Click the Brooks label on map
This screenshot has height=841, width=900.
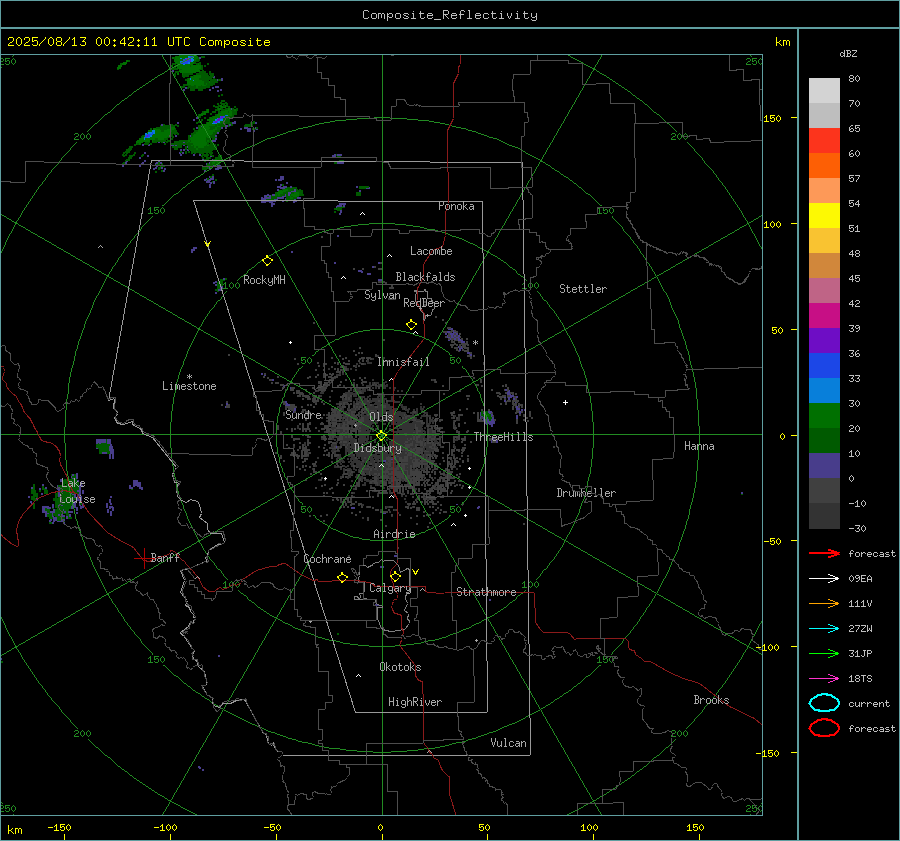click(x=711, y=700)
